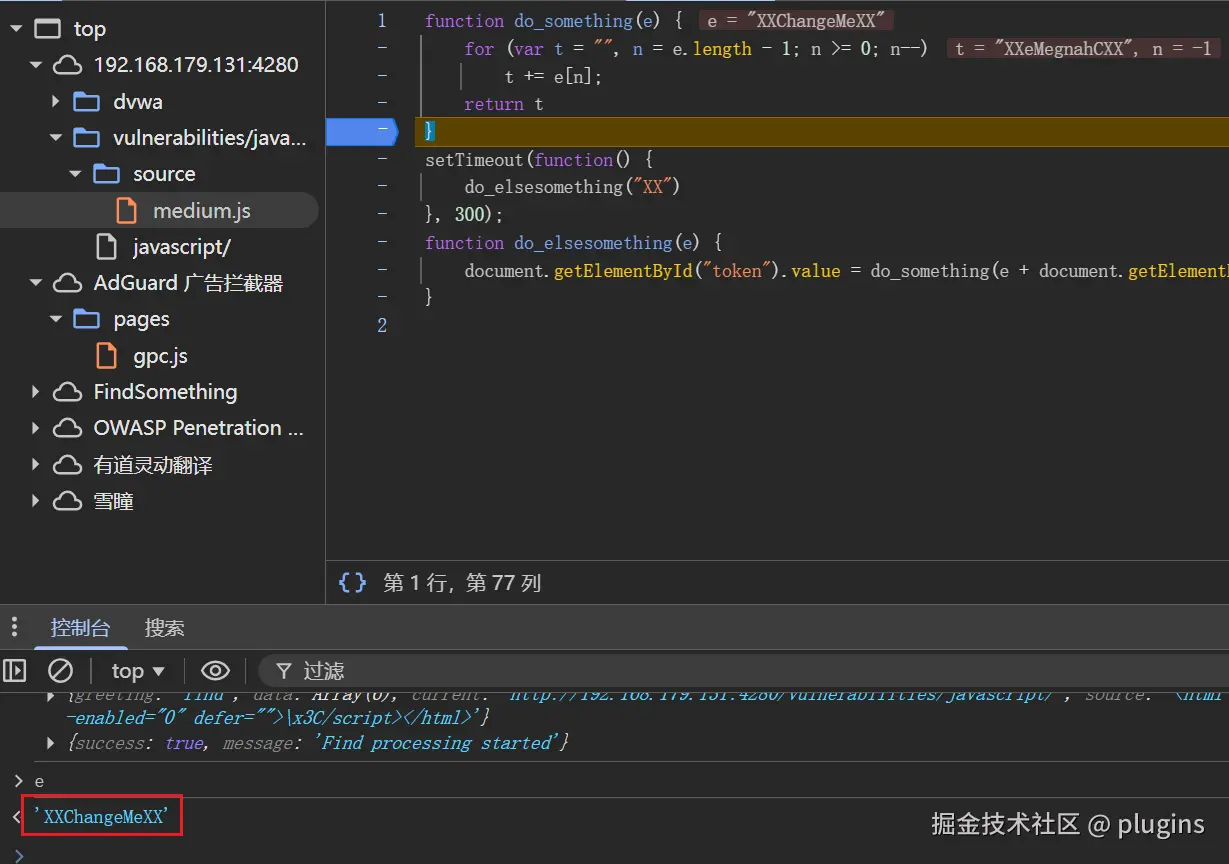Select the dvwa folder label
The height and width of the screenshot is (864, 1229).
[x=138, y=102]
